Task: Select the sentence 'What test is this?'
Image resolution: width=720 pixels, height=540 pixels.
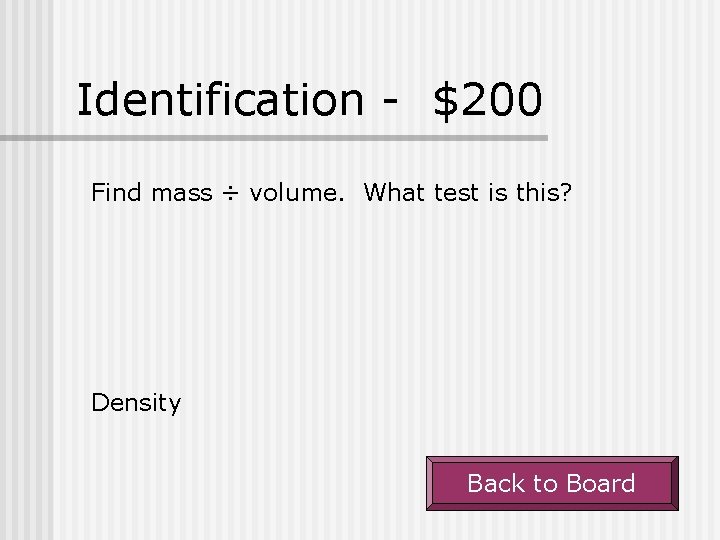Action: coord(467,192)
